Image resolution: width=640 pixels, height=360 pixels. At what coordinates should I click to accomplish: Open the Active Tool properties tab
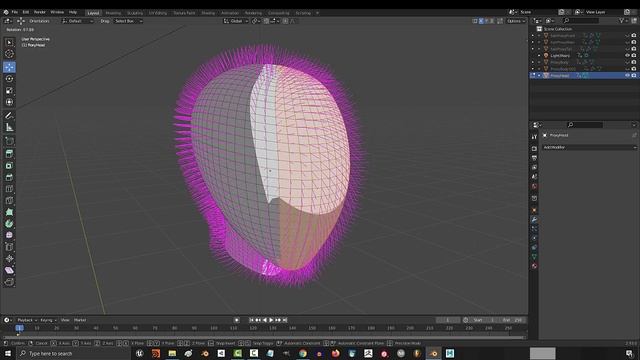click(x=534, y=137)
